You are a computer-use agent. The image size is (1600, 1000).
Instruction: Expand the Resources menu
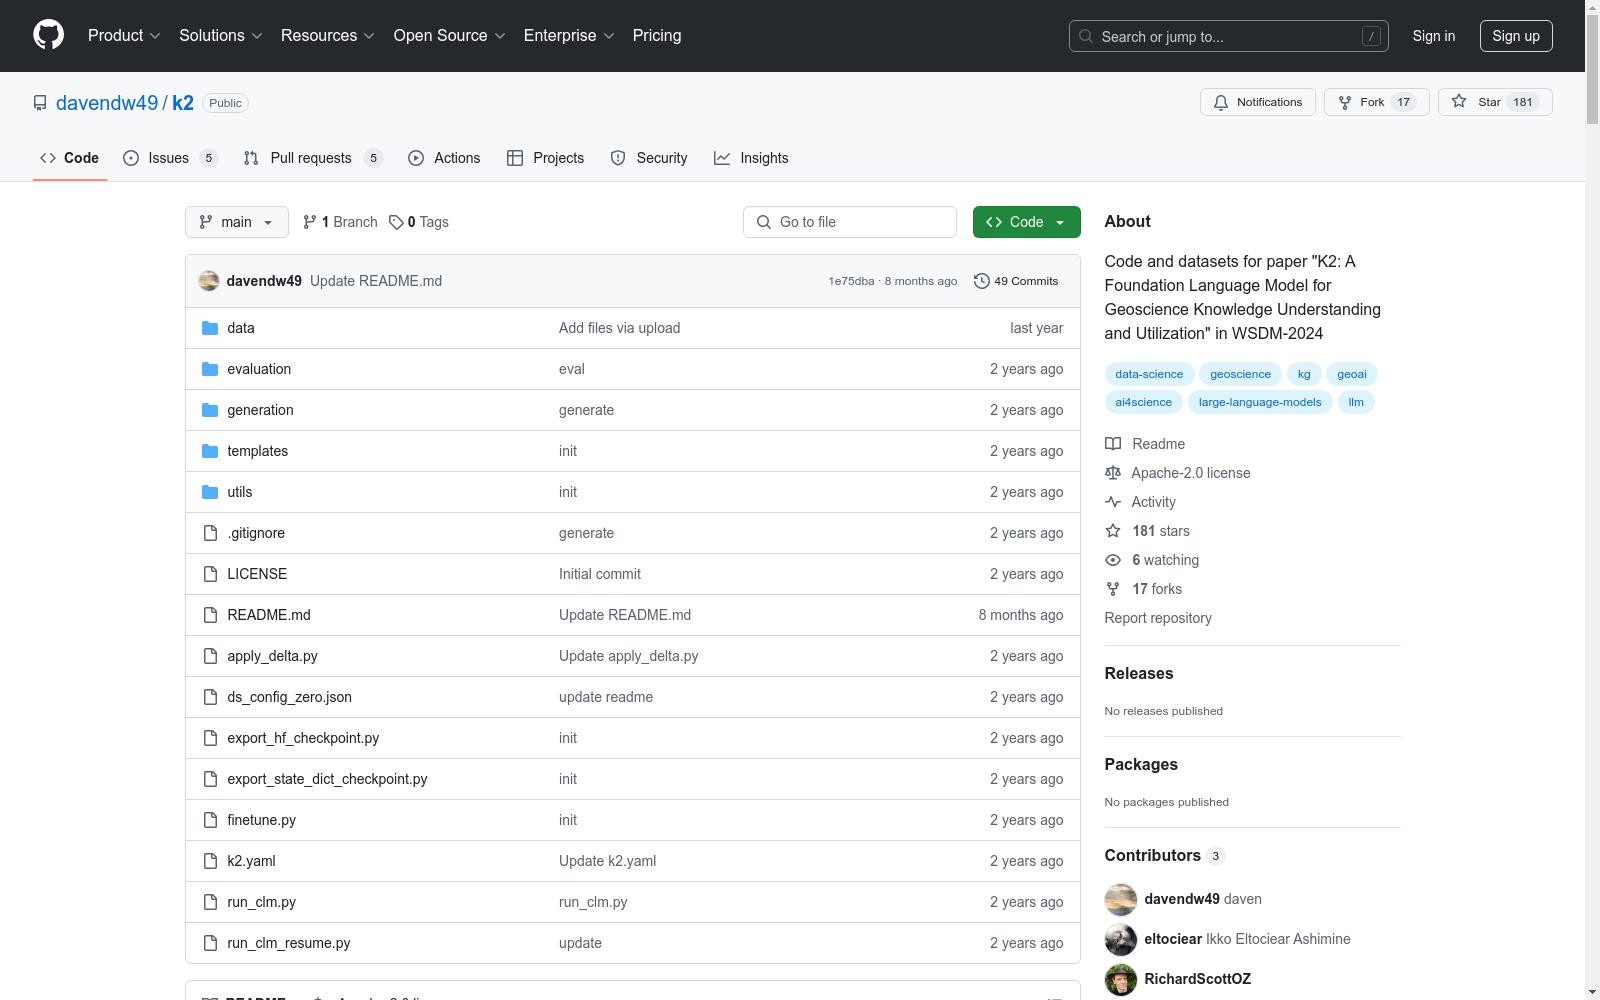[x=328, y=35]
